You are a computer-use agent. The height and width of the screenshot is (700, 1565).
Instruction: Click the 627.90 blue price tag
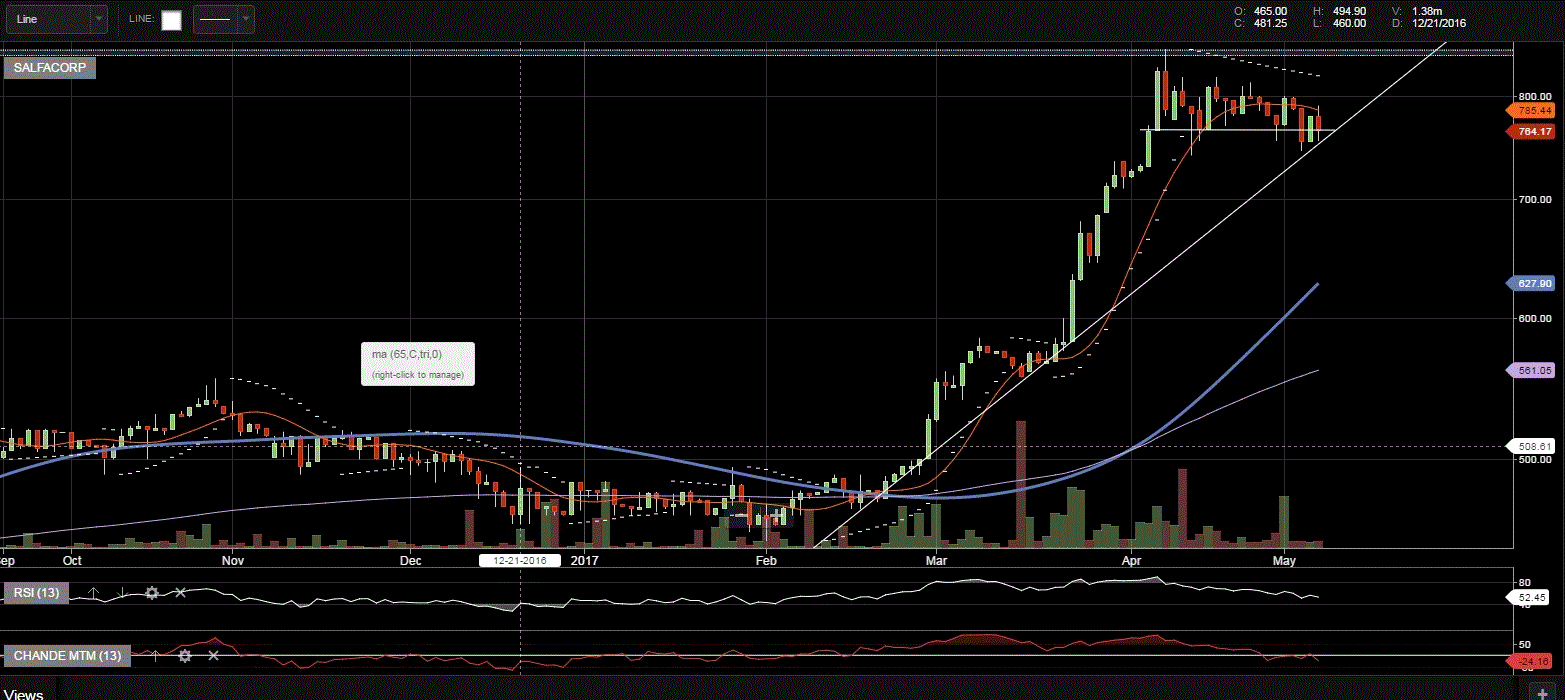point(1532,284)
